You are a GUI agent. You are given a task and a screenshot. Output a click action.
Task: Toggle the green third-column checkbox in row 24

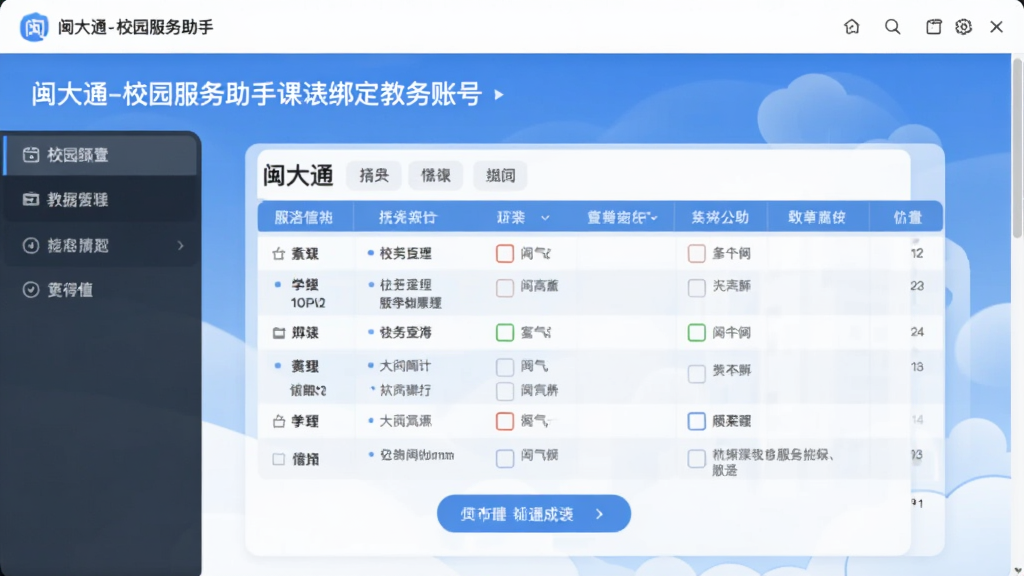point(505,332)
